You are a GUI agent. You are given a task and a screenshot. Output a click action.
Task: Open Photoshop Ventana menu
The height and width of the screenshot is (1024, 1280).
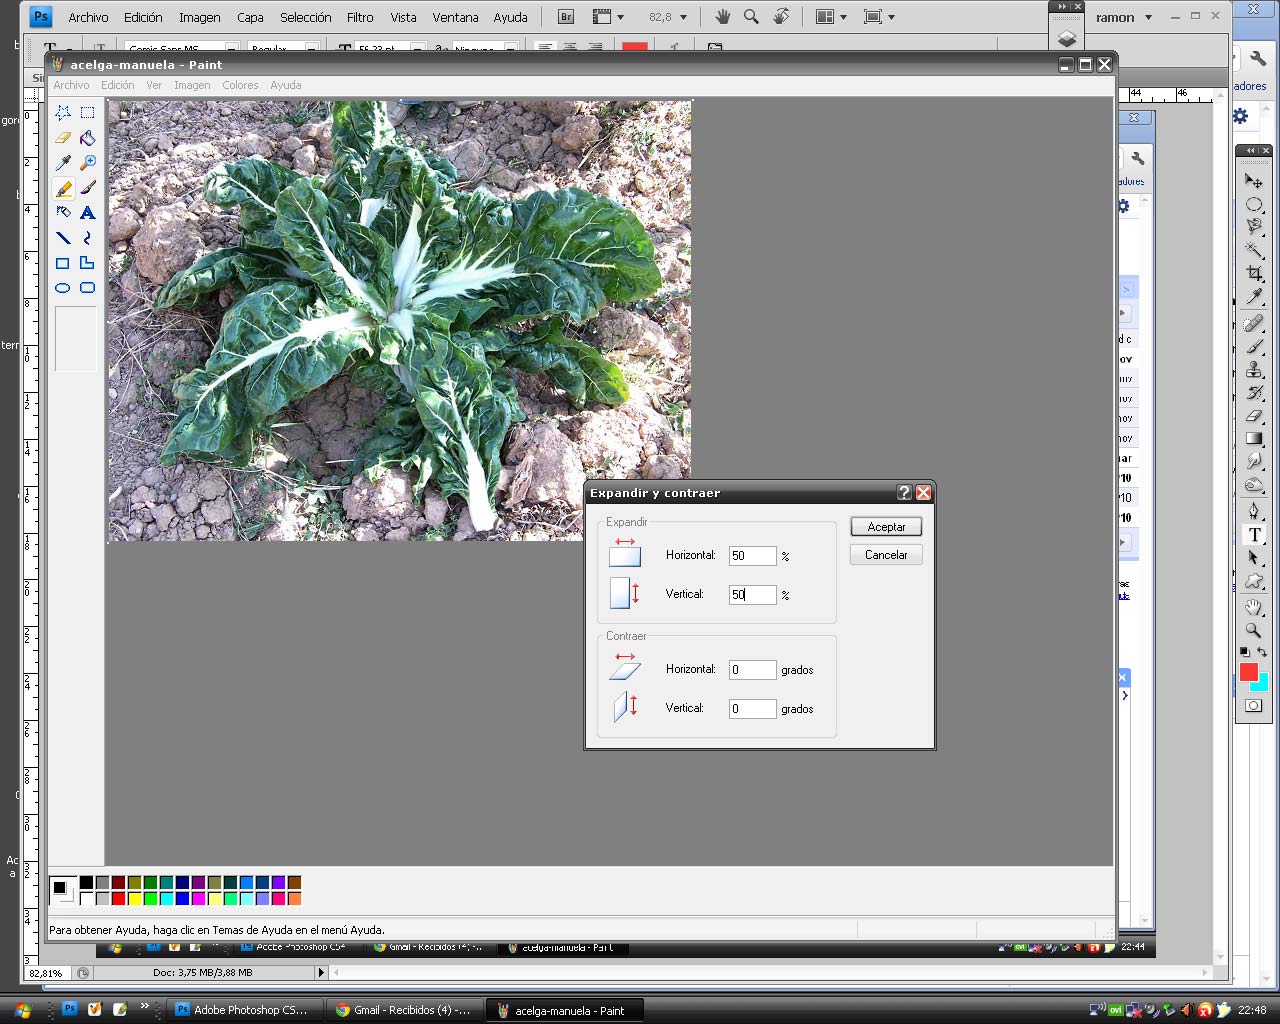[x=455, y=17]
